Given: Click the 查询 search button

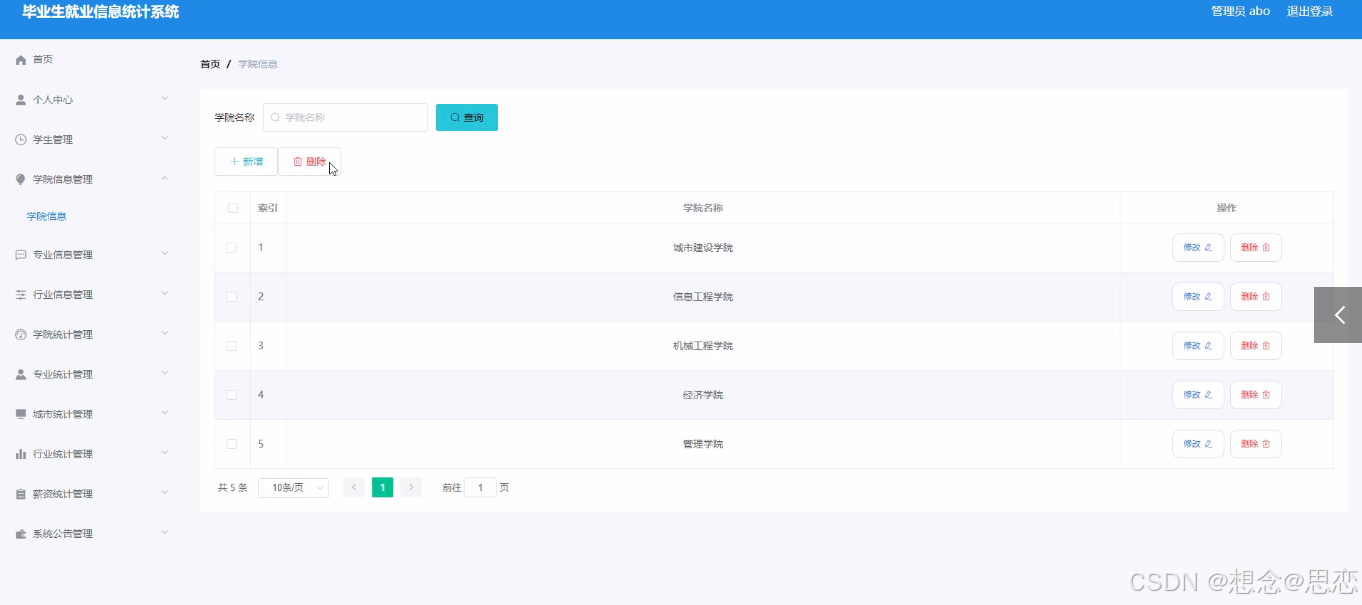Looking at the screenshot, I should pos(467,118).
